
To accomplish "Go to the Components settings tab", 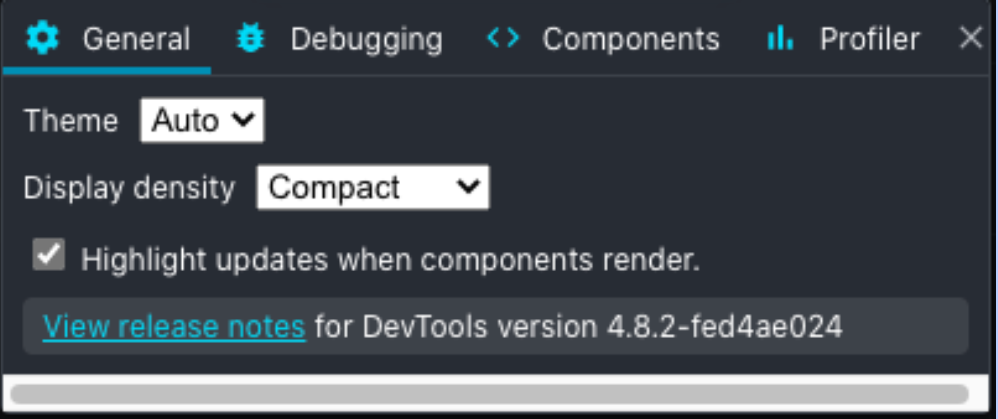I will (631, 39).
